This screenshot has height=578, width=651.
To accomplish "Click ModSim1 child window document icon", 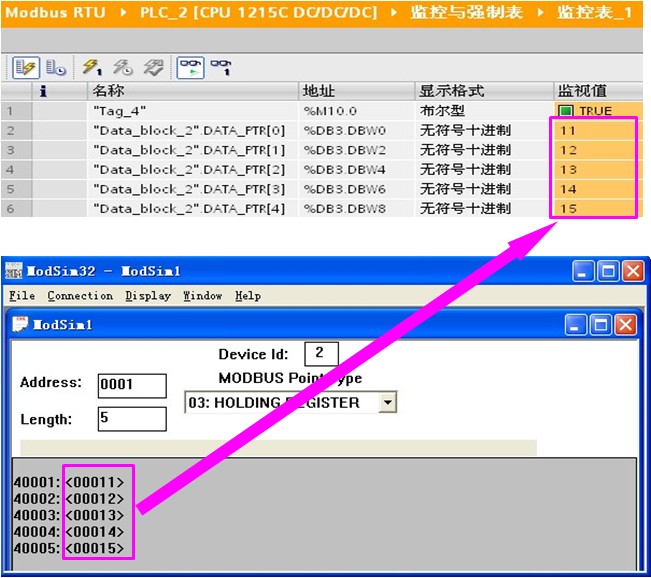I will 20,324.
